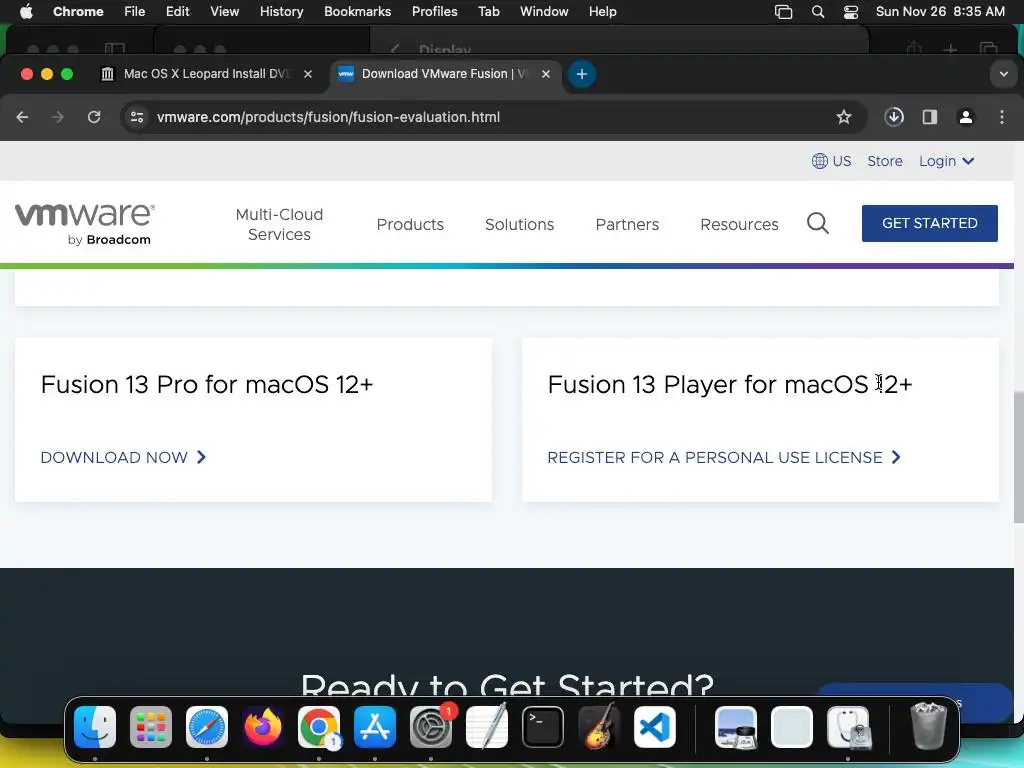Viewport: 1024px width, 768px height.
Task: Close the Mac OS X Leopard tab
Action: coord(308,74)
